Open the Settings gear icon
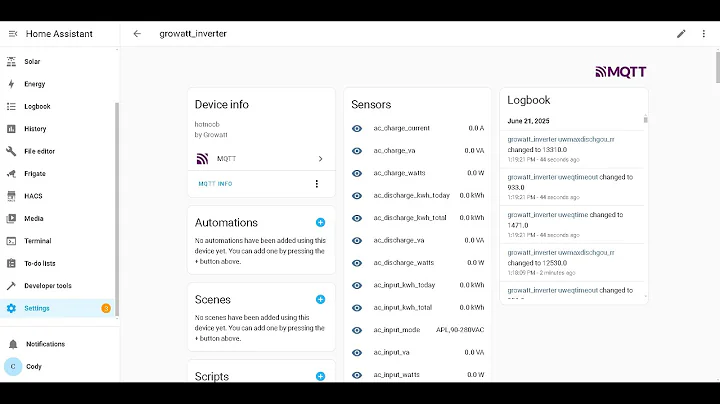The image size is (720, 404). (11, 309)
